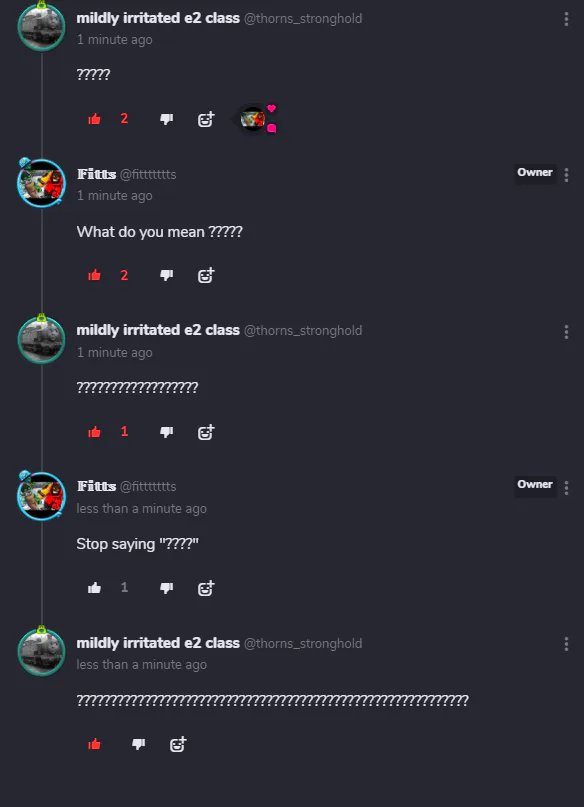The image size is (584, 807).
Task: Open options menu for first comment
Action: click(566, 19)
